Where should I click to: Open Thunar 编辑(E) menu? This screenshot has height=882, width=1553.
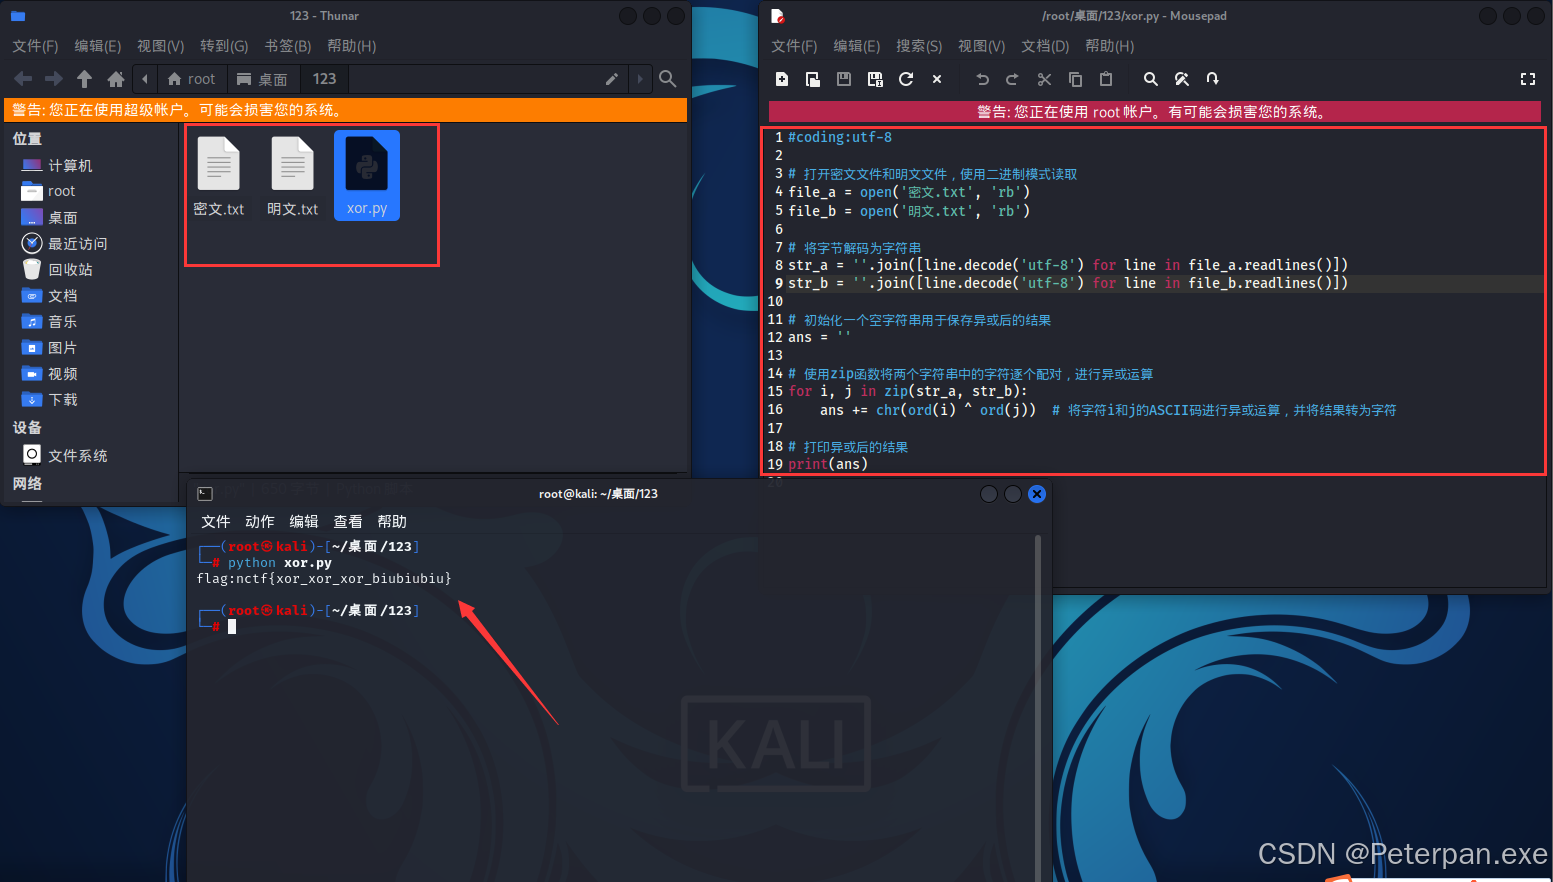click(x=98, y=46)
